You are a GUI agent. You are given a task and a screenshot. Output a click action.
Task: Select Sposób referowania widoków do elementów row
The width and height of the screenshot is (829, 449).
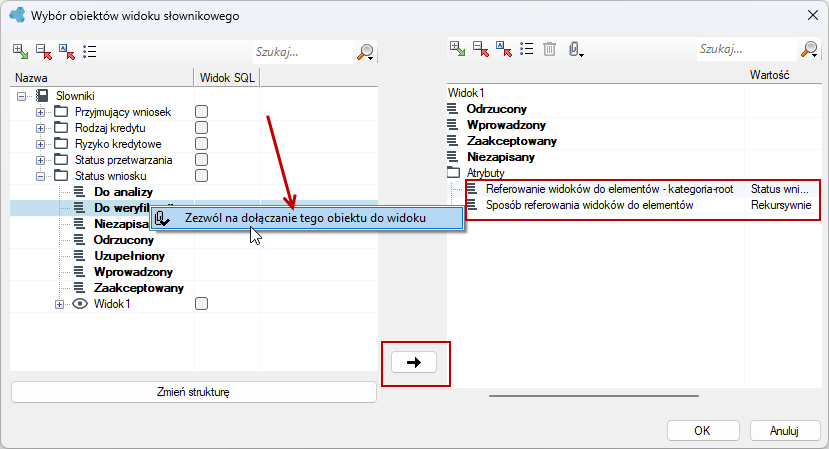pos(589,205)
